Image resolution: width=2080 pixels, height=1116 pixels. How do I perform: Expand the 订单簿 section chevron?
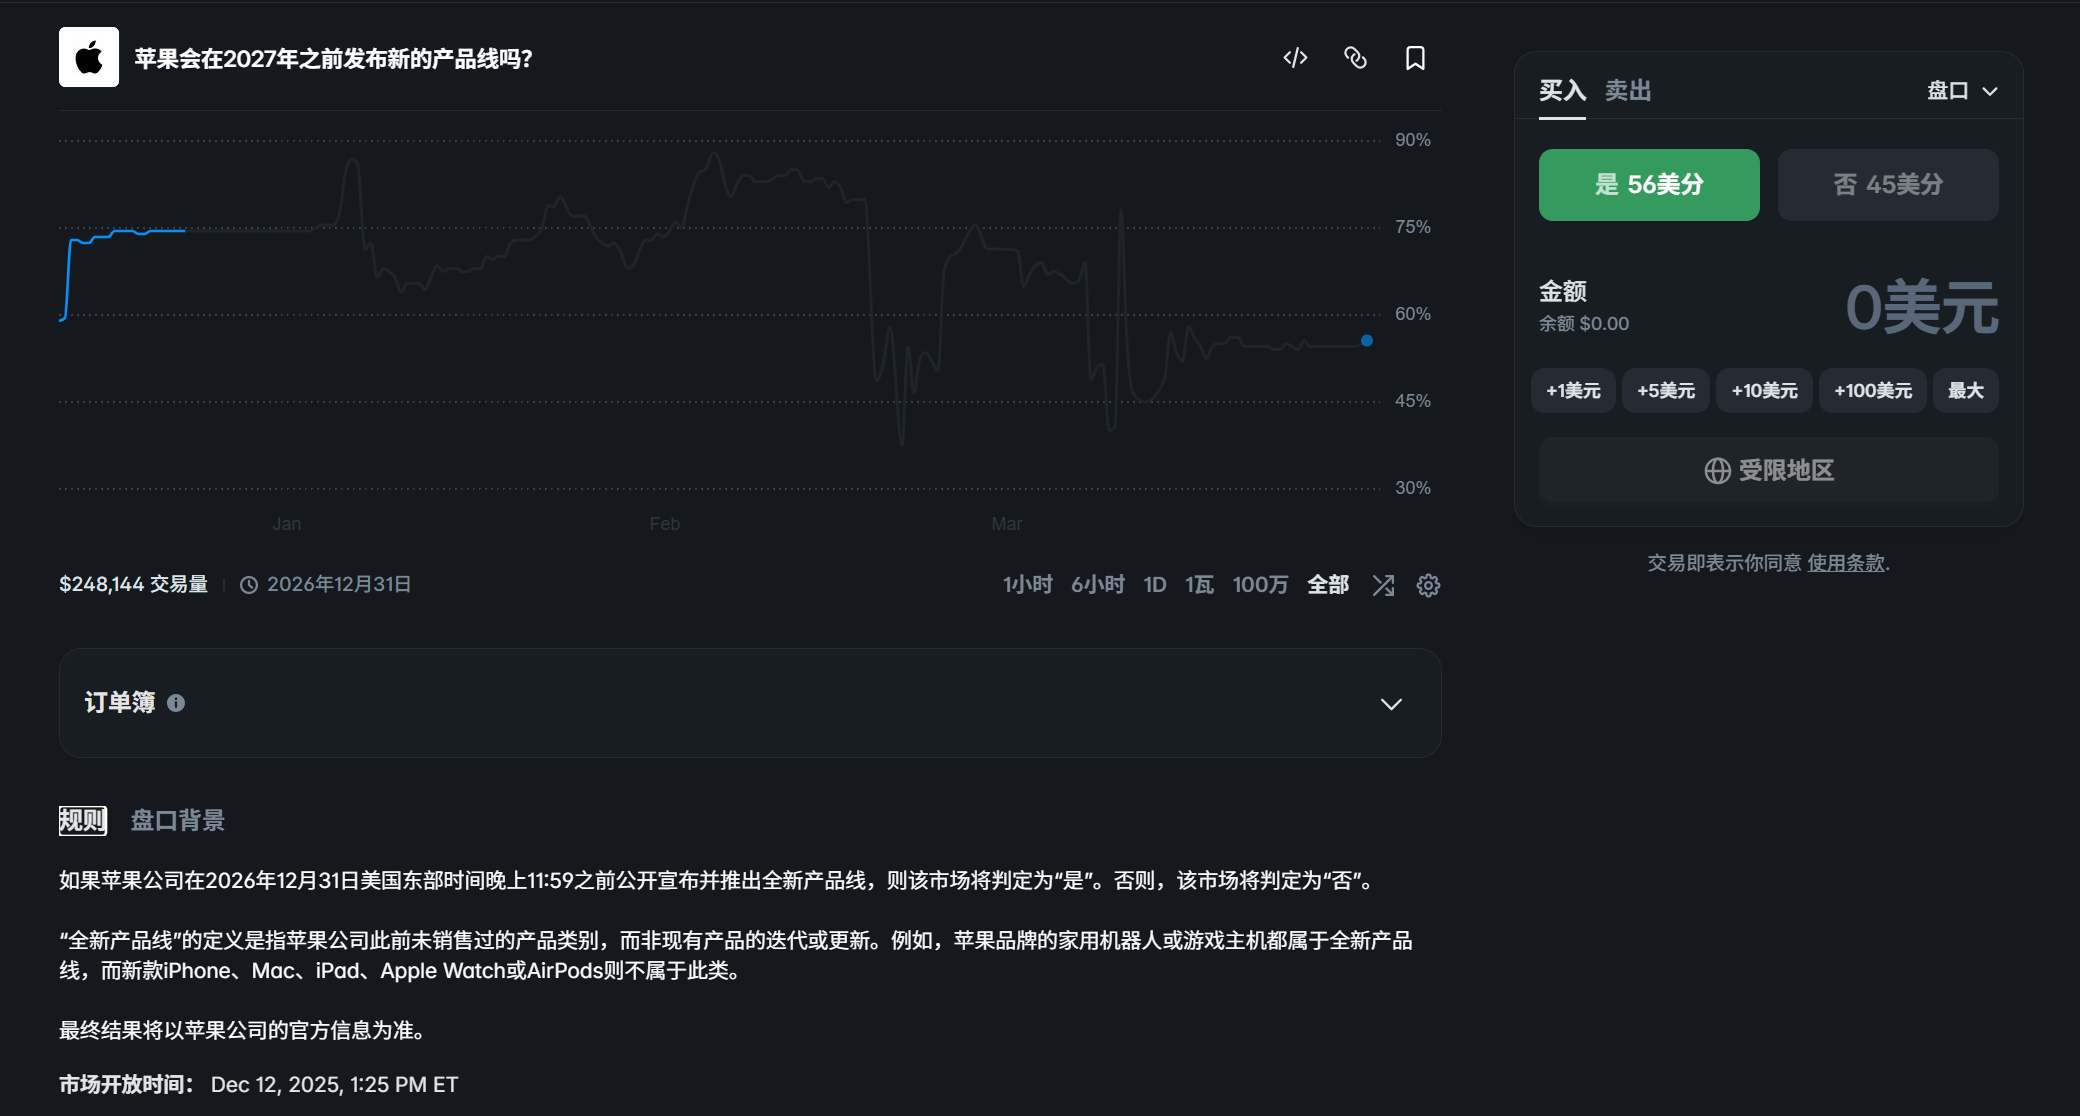[x=1391, y=704]
